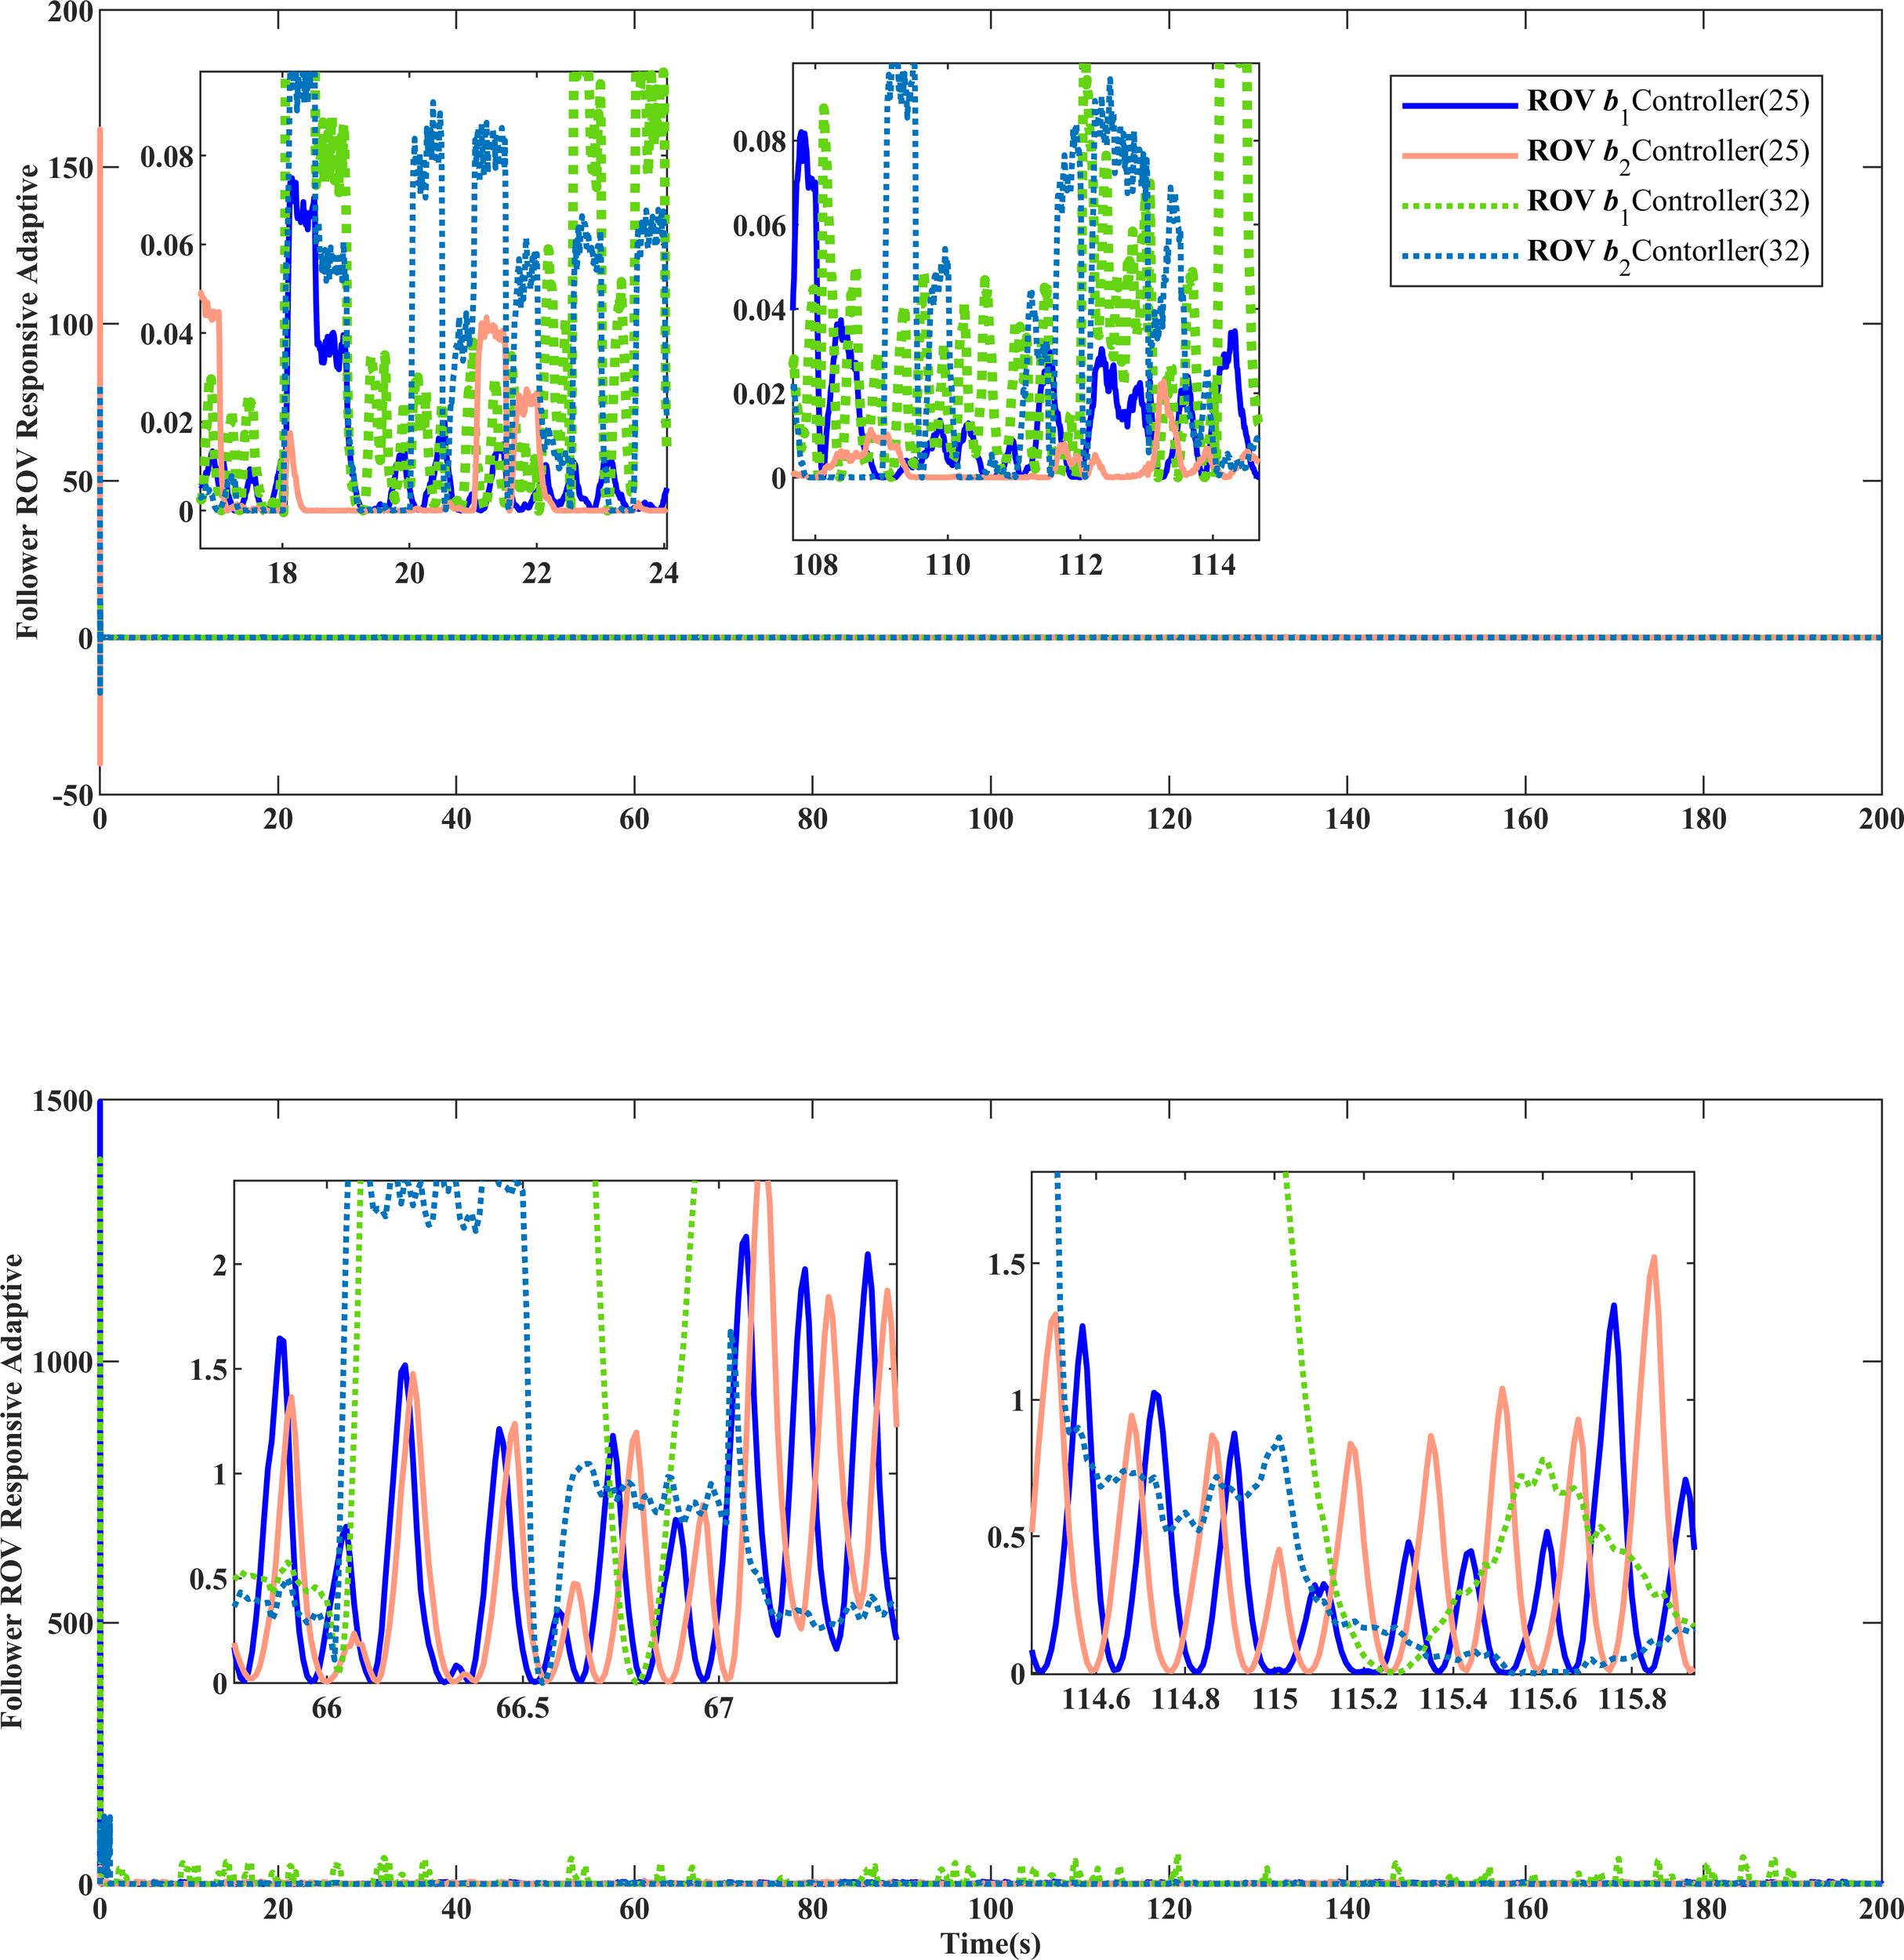Select the bottom inset with ticks 66 to 67
This screenshot has height=1960, width=1904.
(565, 1431)
